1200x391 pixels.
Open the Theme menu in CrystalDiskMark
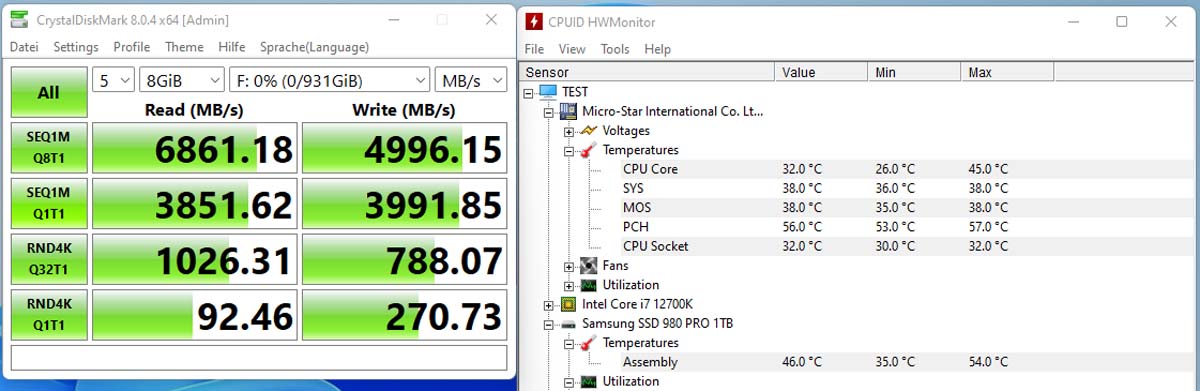click(184, 47)
